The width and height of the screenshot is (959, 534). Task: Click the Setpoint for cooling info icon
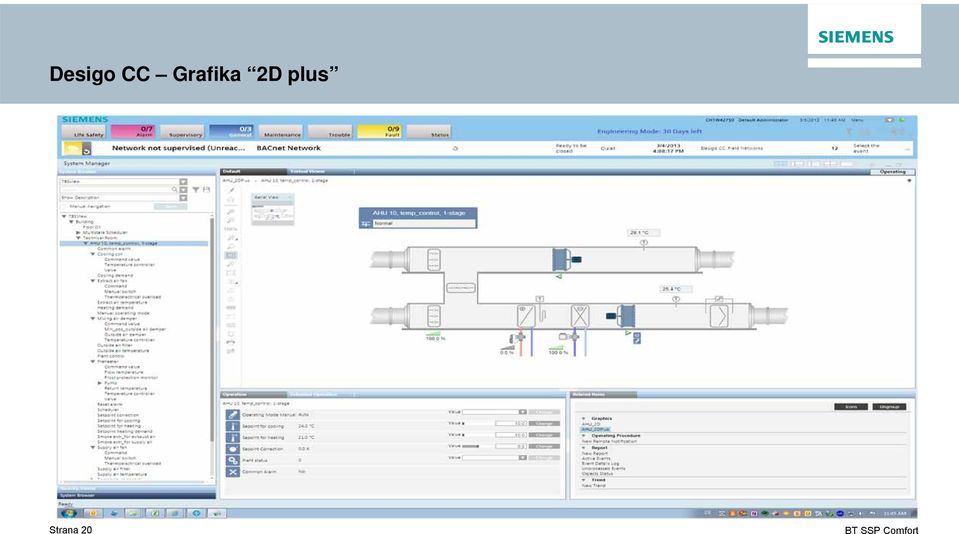(x=232, y=426)
